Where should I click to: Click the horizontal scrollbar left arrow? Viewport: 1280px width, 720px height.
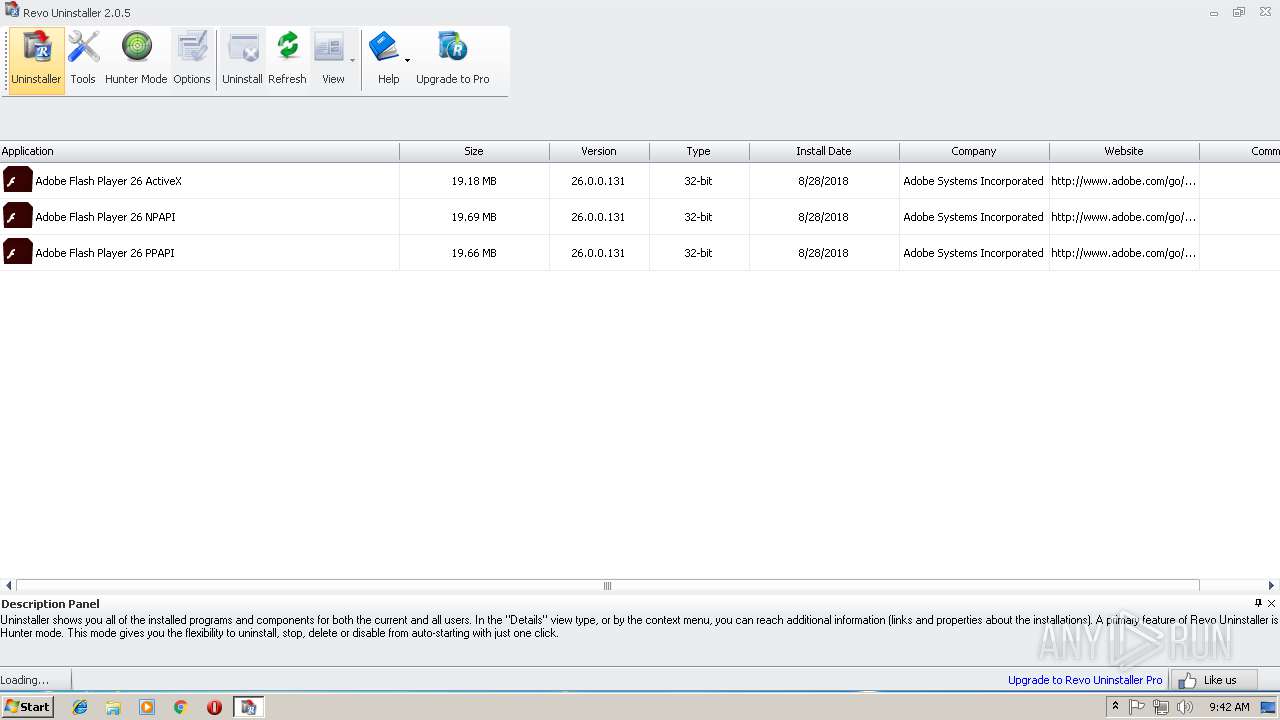coord(8,586)
